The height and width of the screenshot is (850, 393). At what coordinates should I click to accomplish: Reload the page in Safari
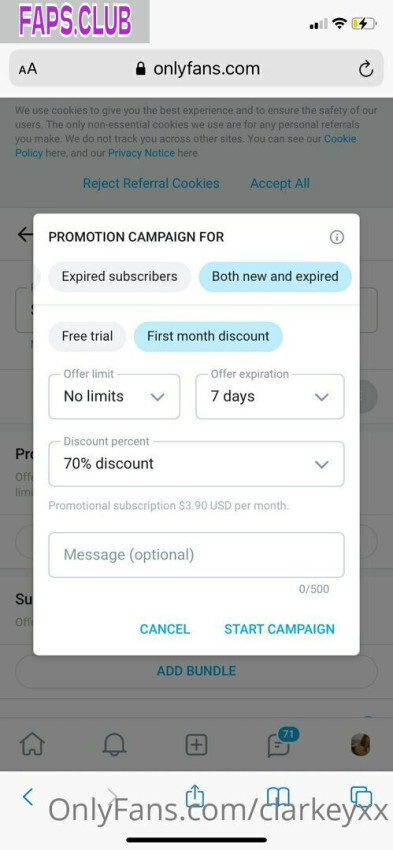point(366,69)
